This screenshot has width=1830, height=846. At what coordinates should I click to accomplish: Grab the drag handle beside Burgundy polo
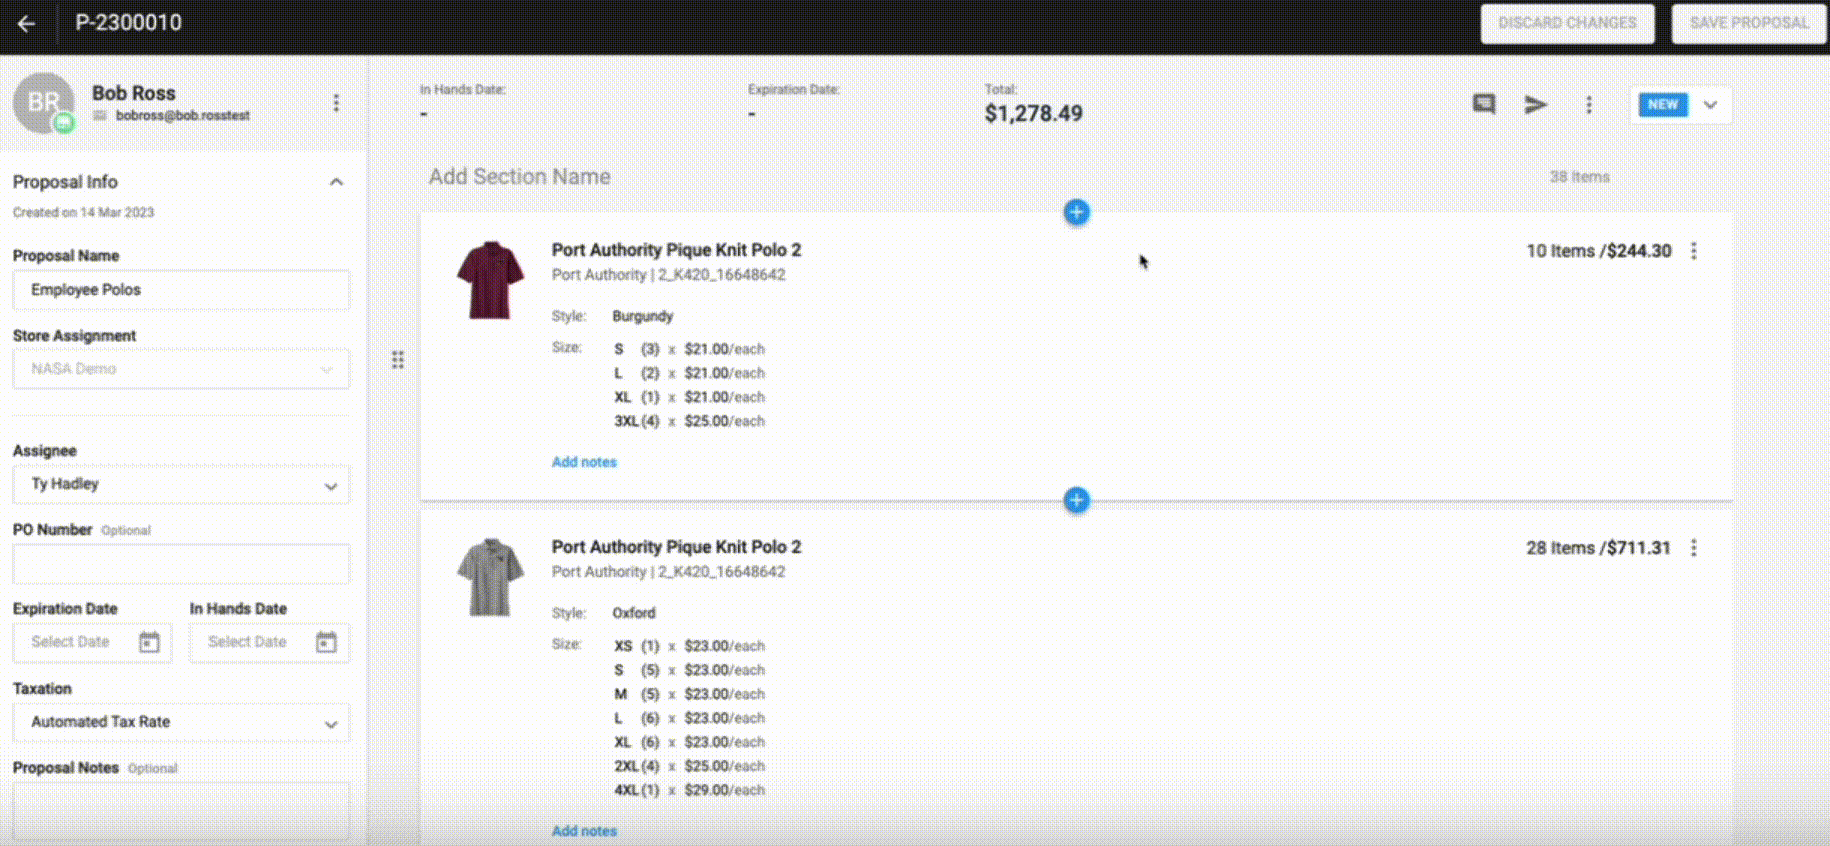(x=398, y=360)
